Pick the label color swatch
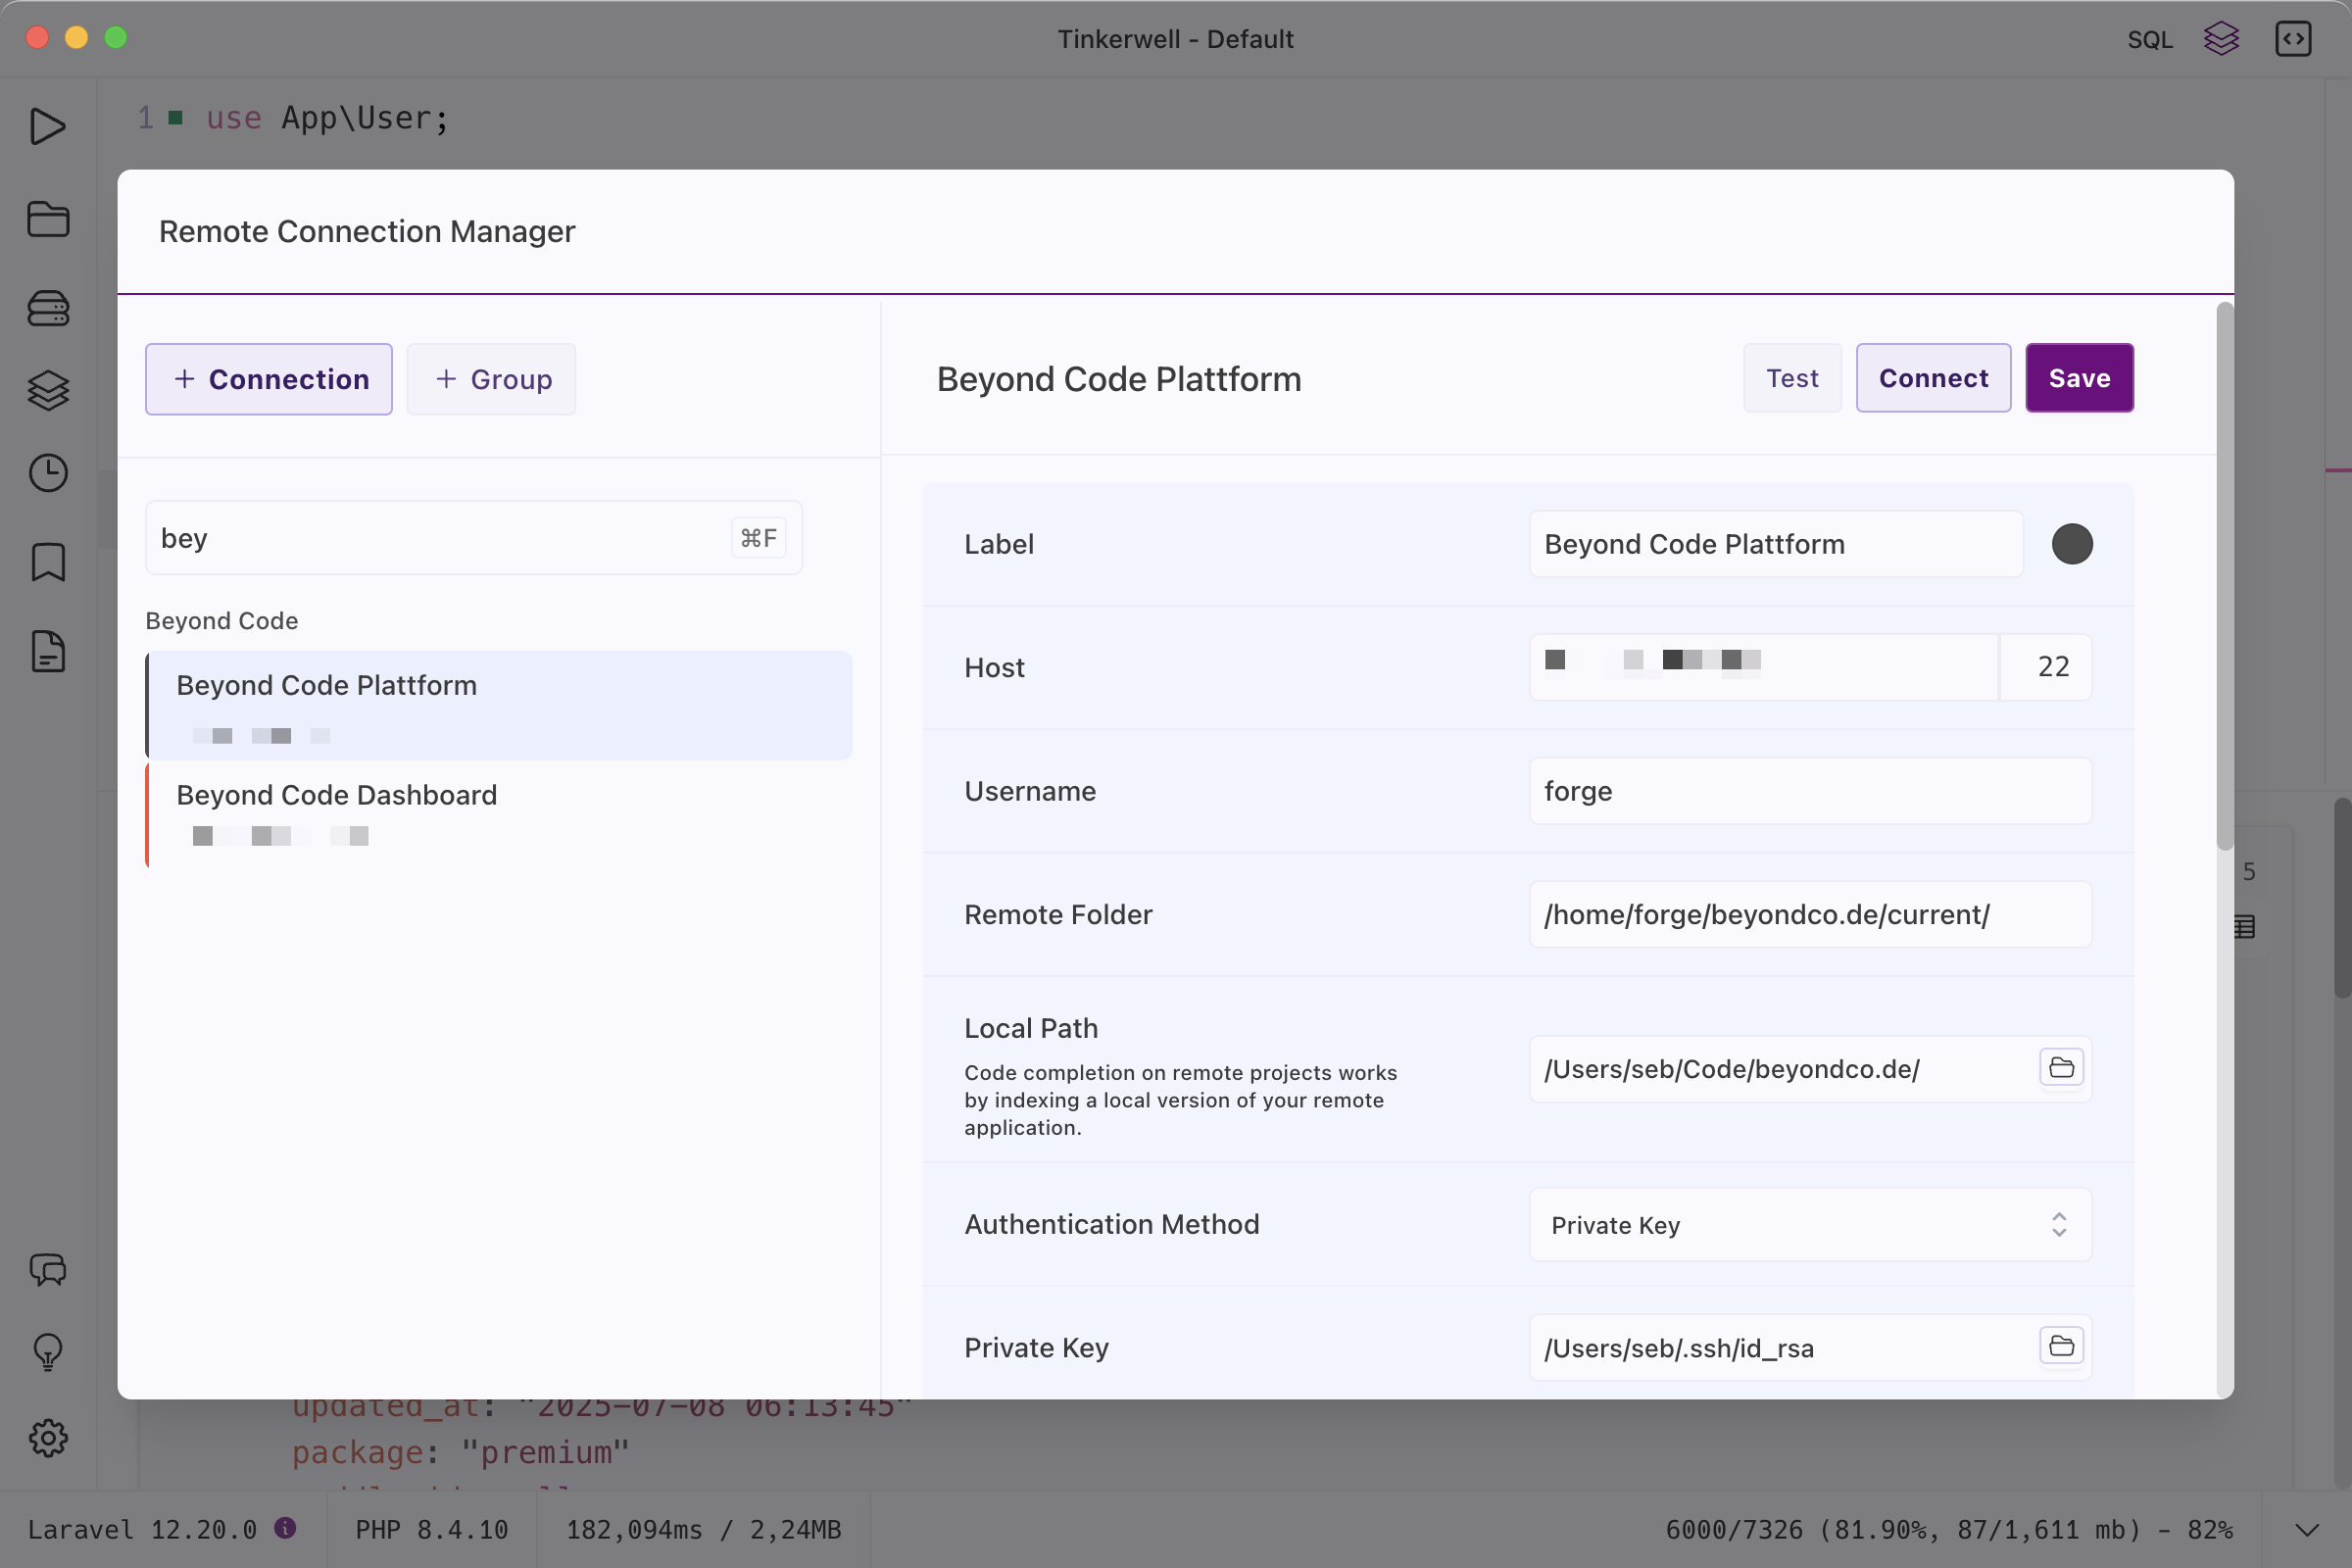 point(2072,544)
